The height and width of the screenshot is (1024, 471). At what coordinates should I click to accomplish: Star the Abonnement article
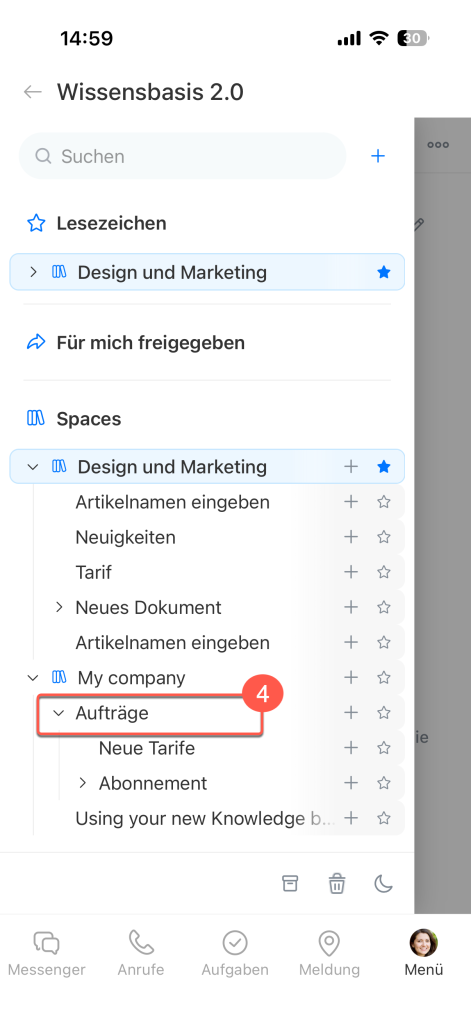(384, 783)
